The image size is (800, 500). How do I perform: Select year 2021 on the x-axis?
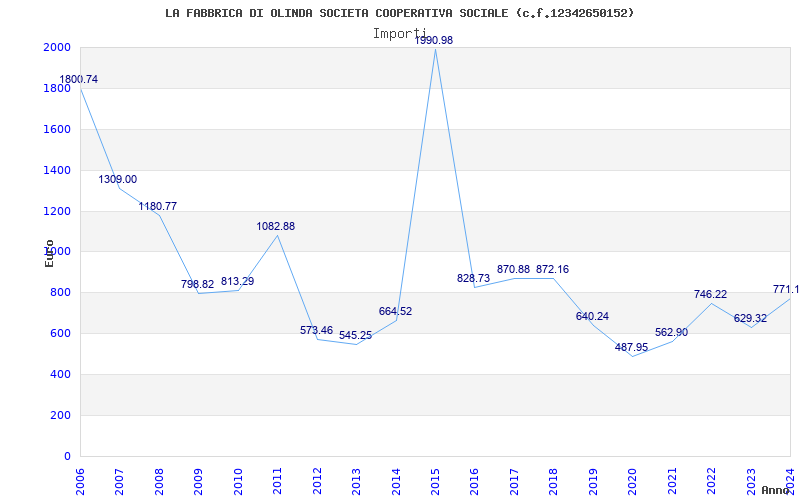(672, 482)
